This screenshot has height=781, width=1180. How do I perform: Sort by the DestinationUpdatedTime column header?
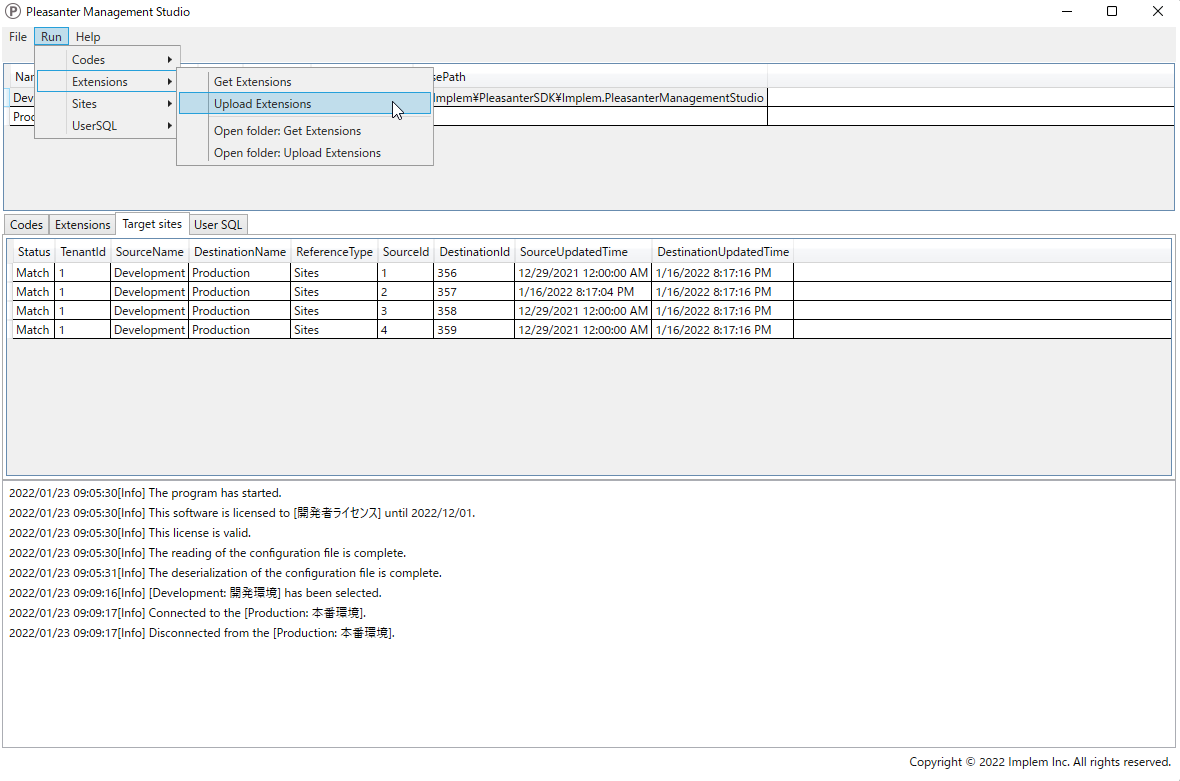click(723, 252)
